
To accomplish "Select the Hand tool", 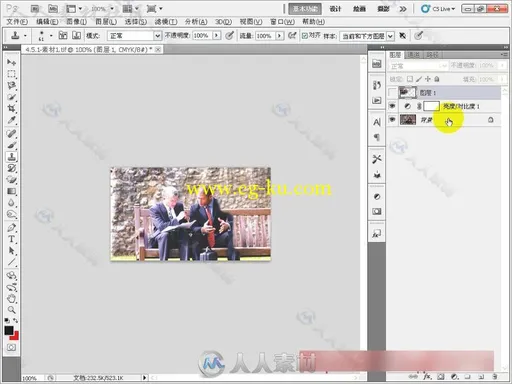I will point(11,298).
